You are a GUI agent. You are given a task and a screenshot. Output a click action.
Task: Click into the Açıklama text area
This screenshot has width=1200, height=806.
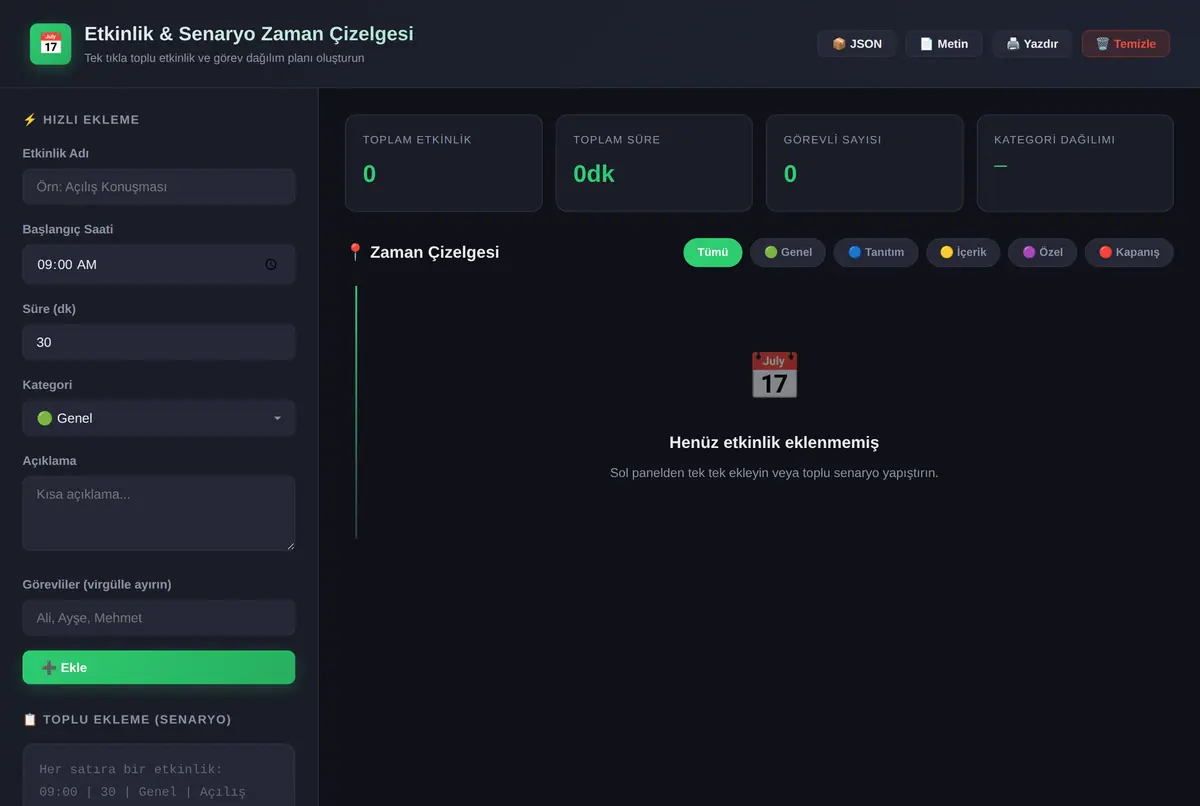[159, 513]
